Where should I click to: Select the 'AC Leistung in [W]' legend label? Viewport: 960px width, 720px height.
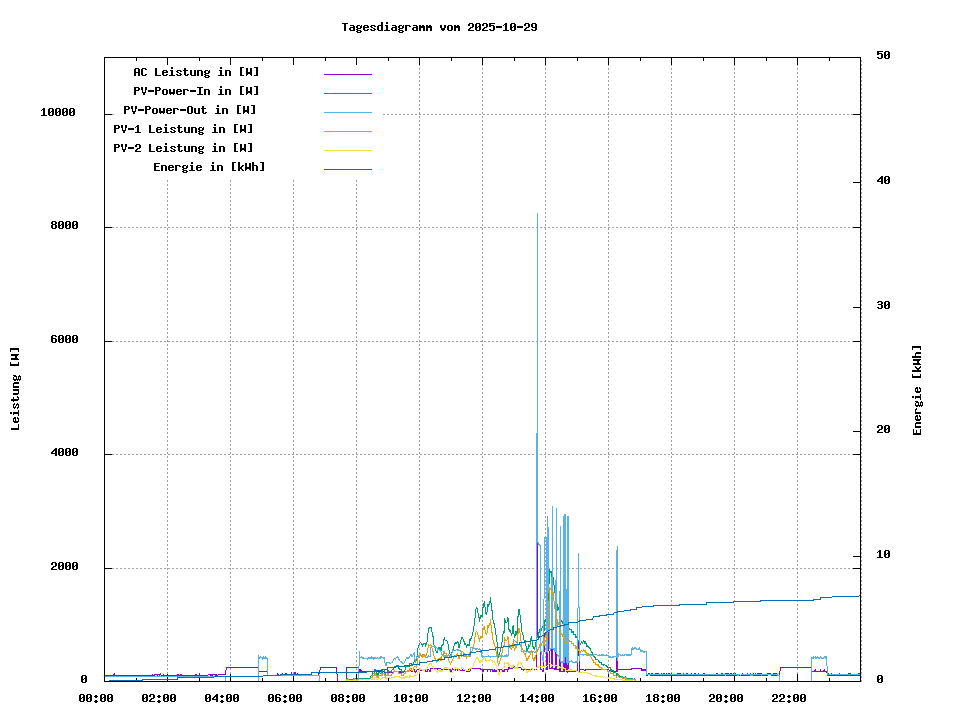pos(196,72)
